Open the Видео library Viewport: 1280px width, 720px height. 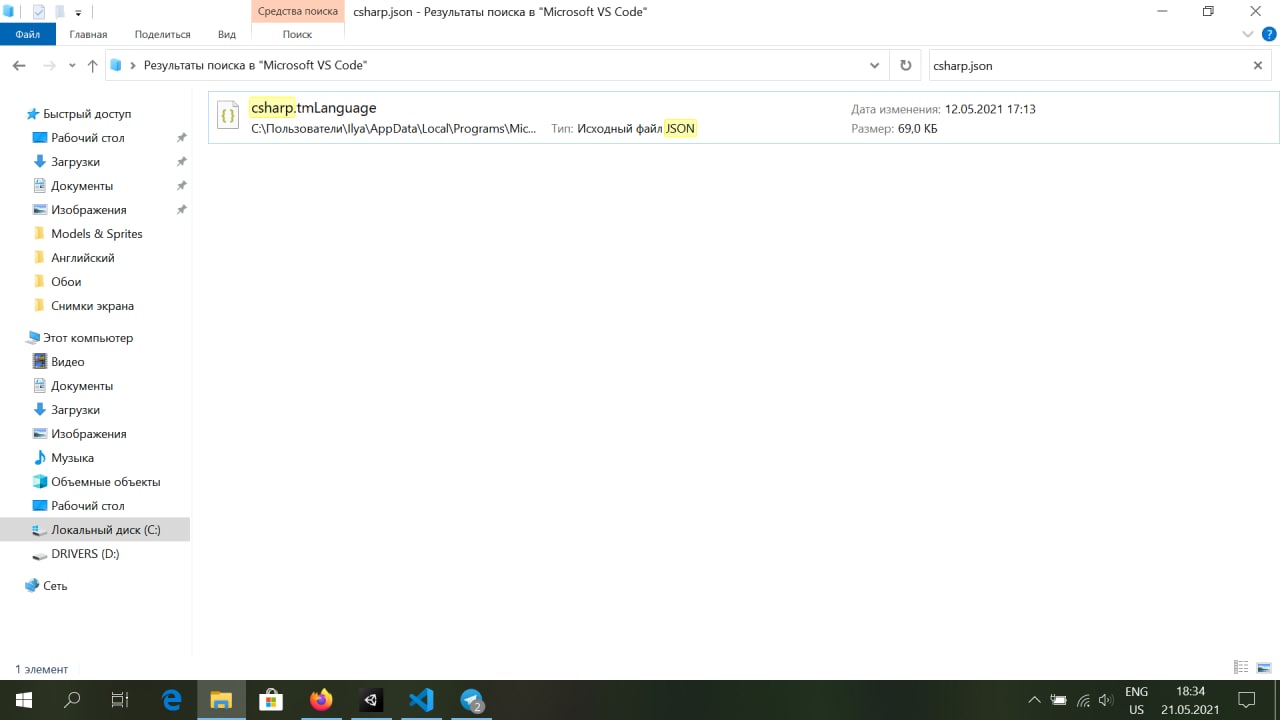68,362
